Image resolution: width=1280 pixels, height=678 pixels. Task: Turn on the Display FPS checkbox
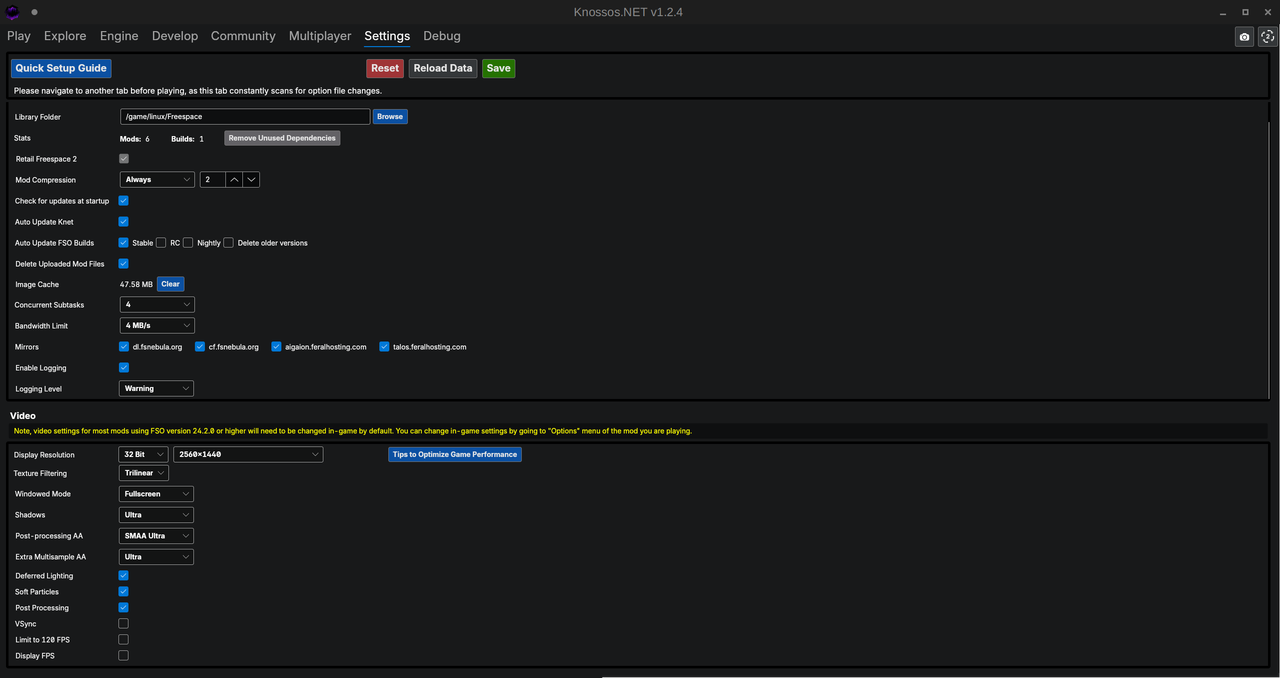[x=124, y=656]
